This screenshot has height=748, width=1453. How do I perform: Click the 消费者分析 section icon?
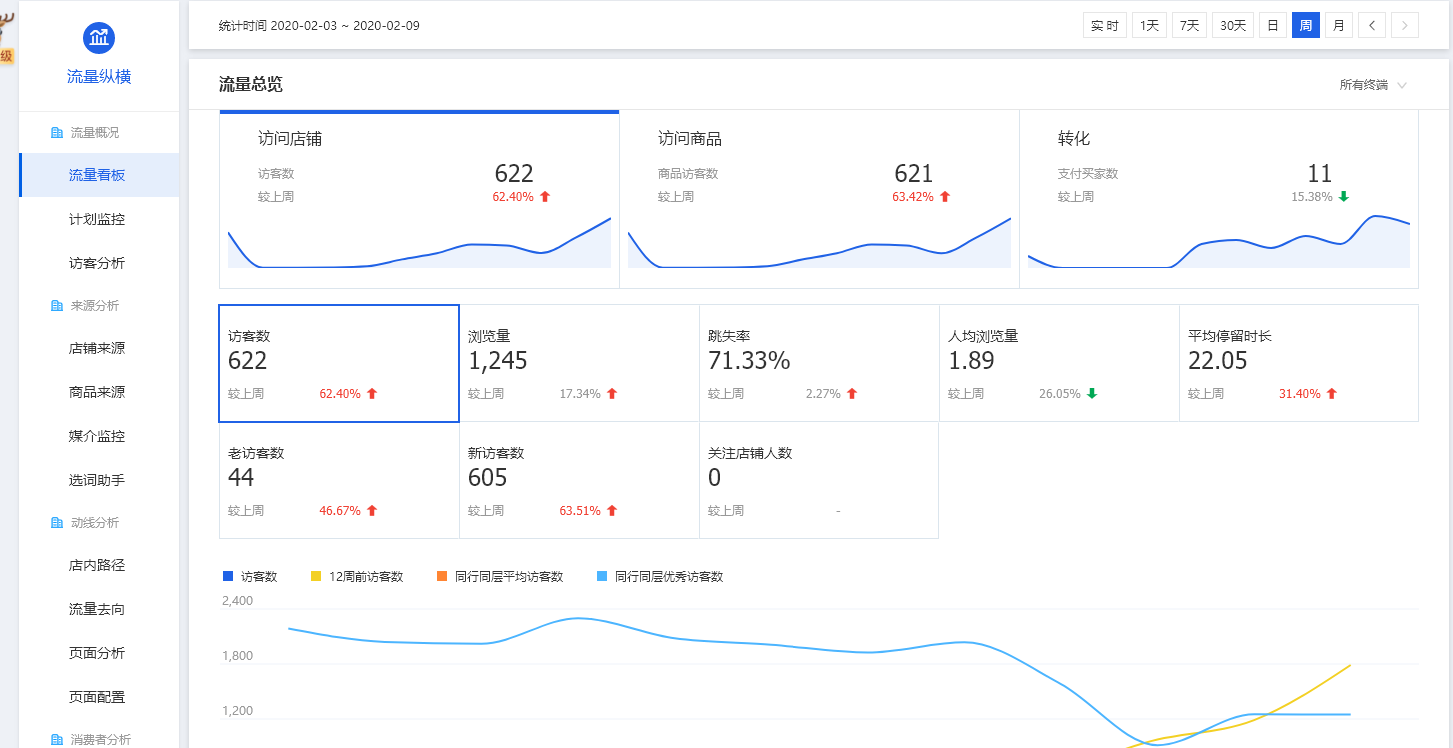point(57,739)
